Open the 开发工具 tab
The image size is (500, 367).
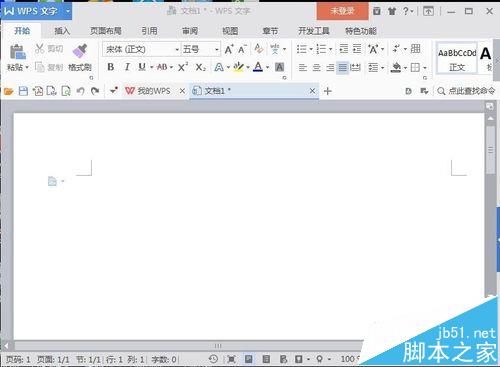coord(314,31)
